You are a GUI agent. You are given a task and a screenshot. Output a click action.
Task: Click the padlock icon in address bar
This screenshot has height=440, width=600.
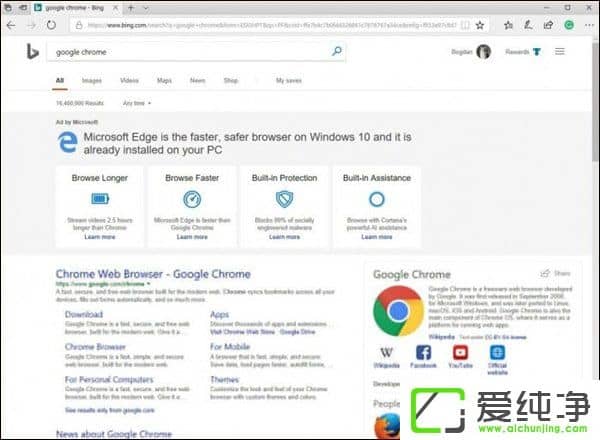(79, 25)
